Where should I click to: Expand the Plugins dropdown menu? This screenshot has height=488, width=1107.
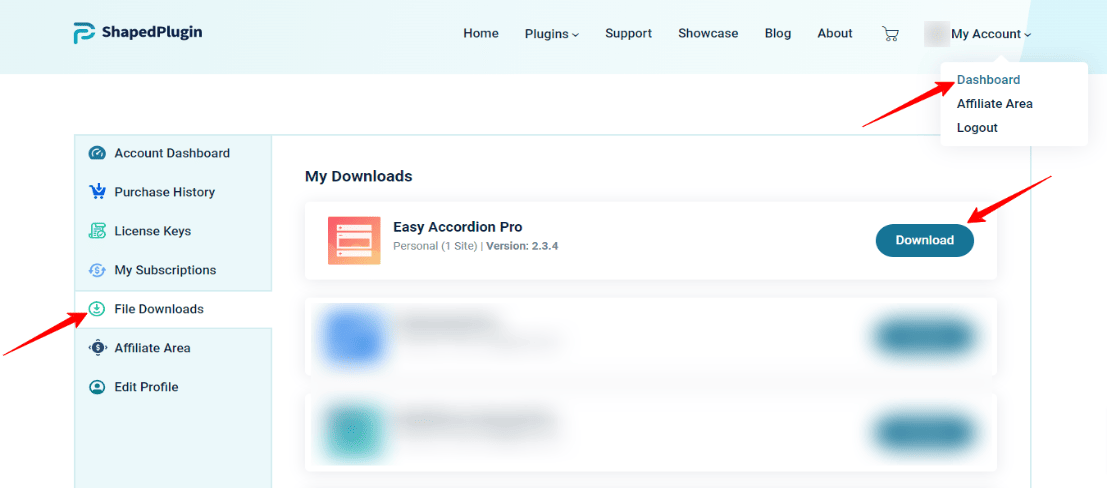coord(551,34)
